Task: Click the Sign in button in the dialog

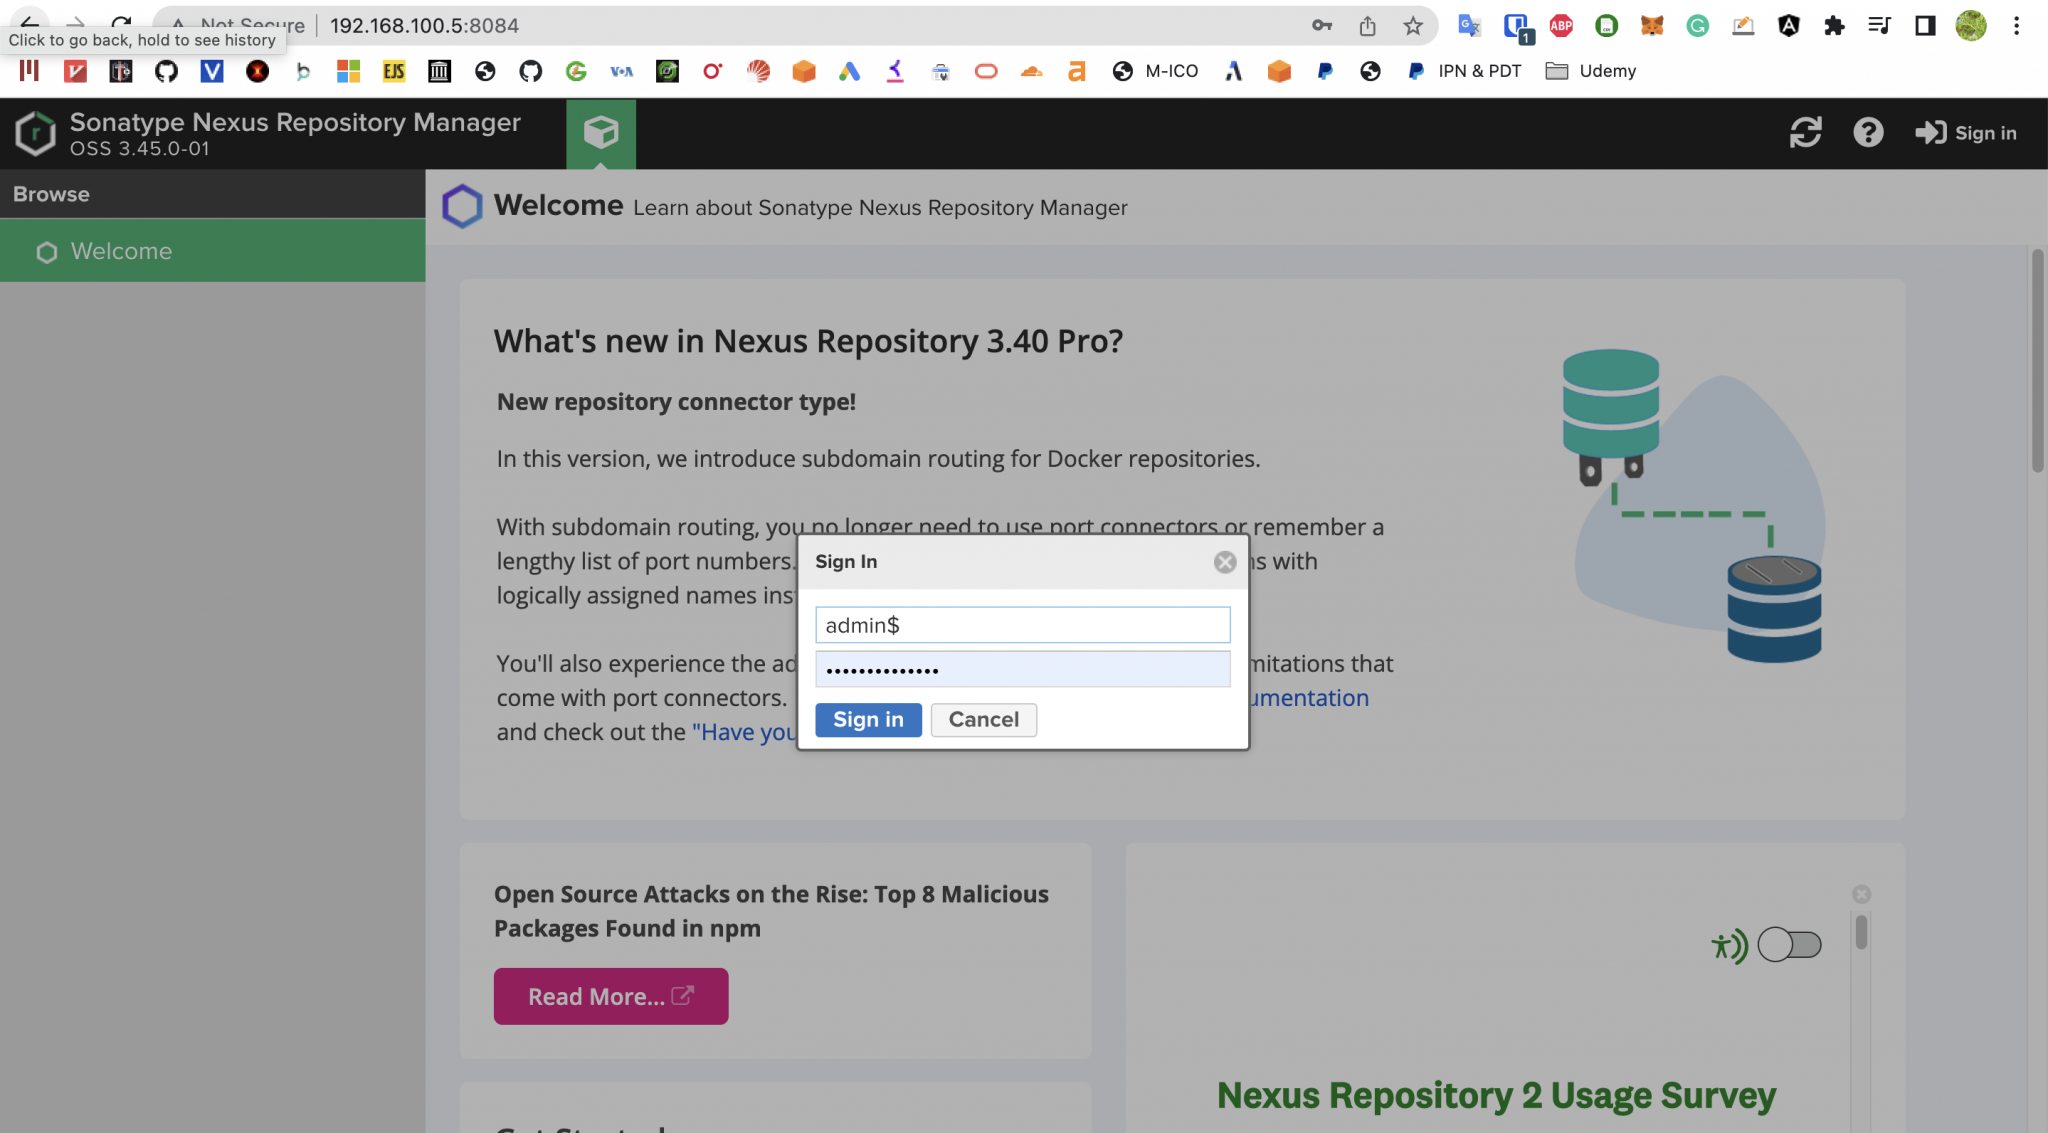Action: pos(867,719)
